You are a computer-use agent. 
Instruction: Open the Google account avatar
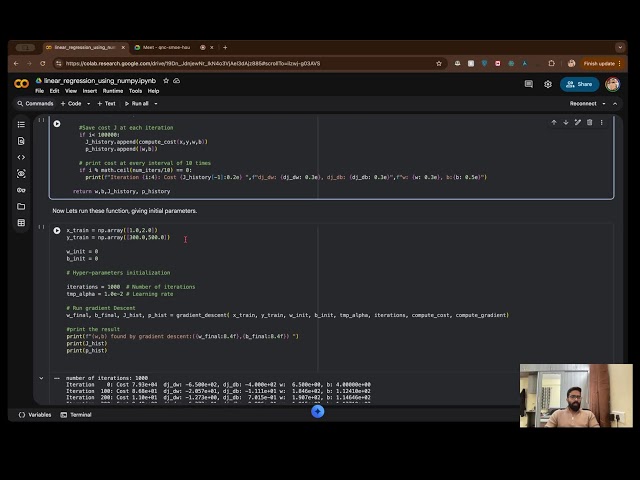(612, 84)
